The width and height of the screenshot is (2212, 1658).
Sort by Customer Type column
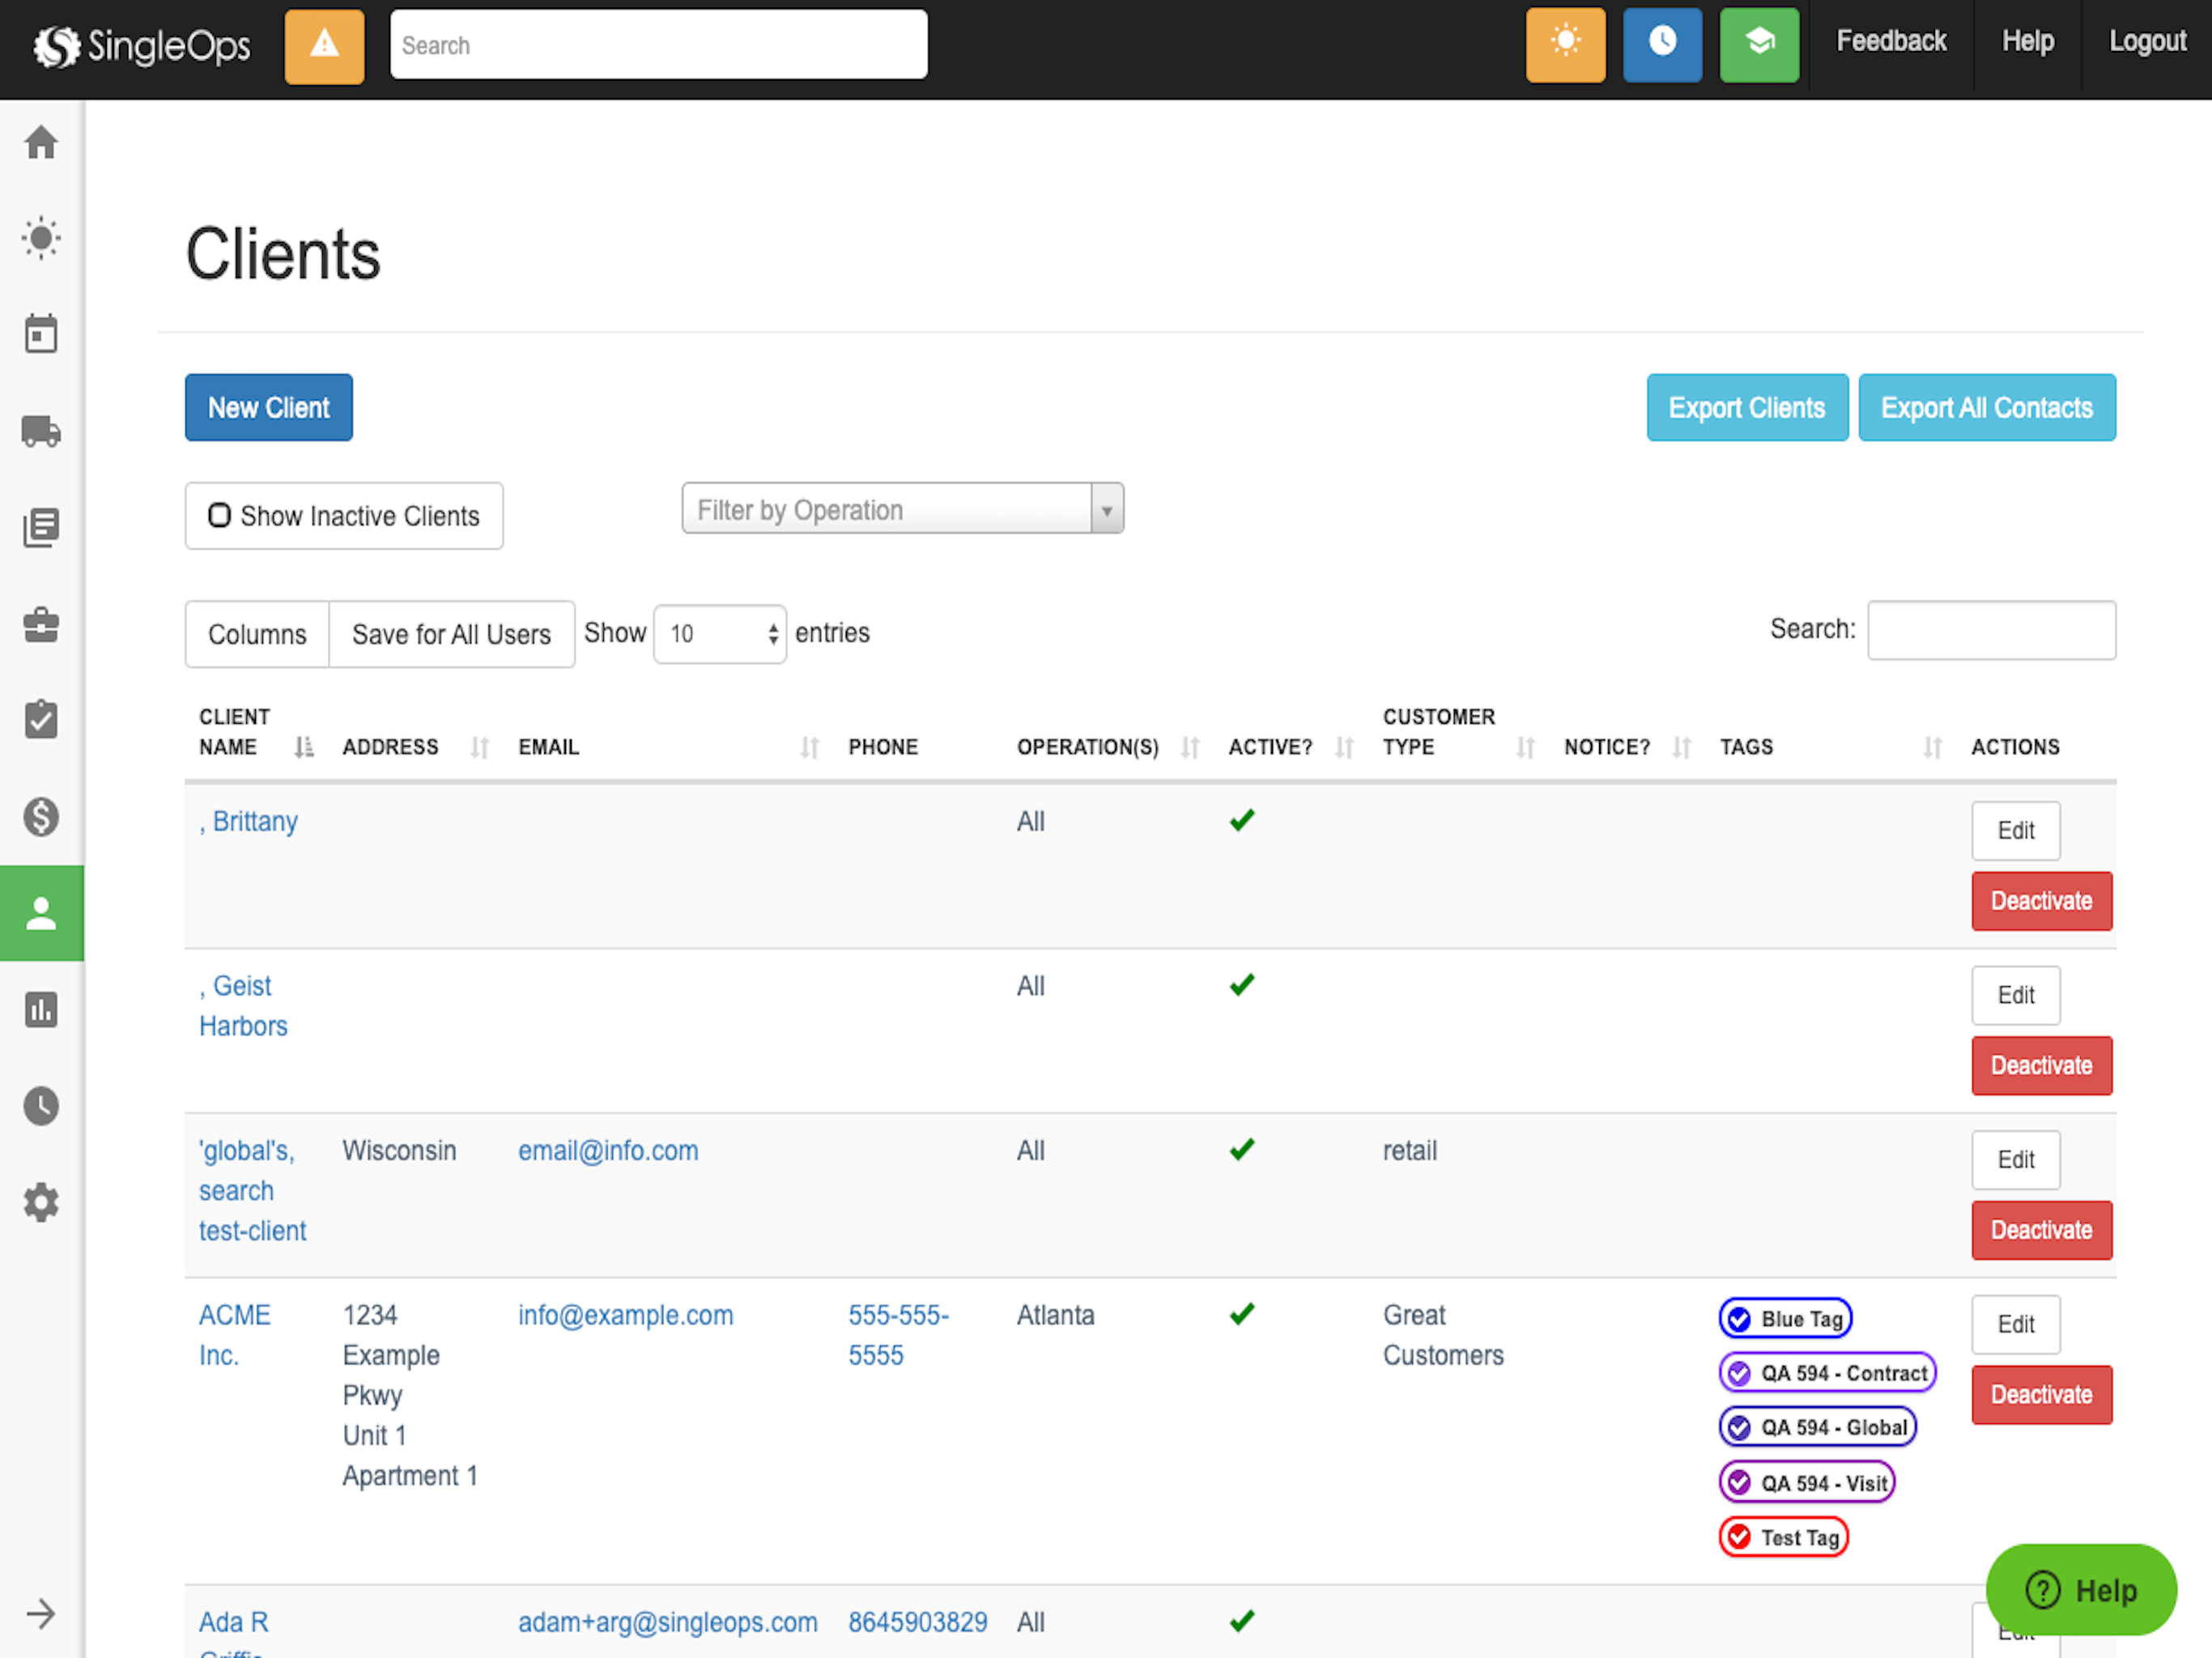1458,733
